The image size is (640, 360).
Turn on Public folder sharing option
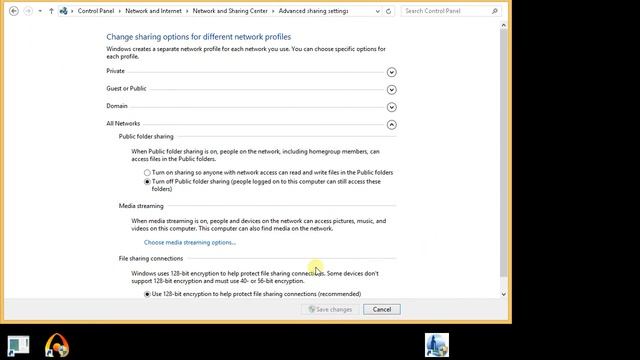(147, 173)
